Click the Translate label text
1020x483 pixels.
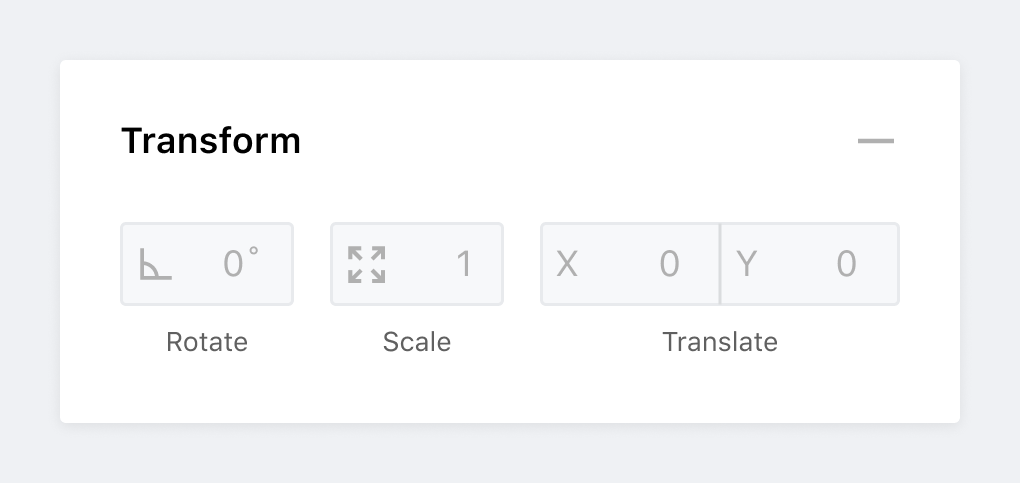pos(720,342)
